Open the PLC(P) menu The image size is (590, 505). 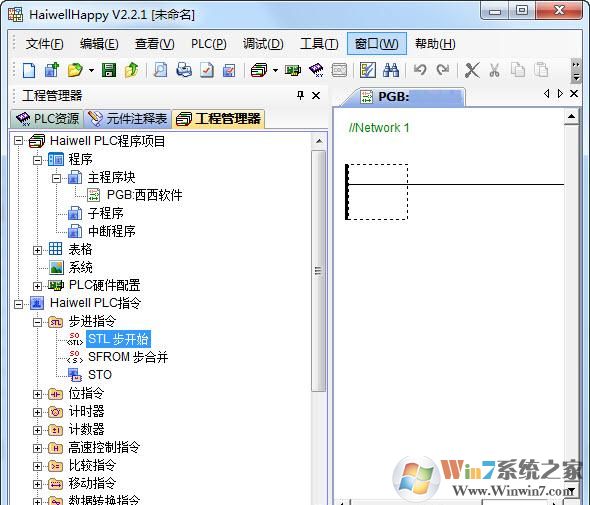coord(208,44)
